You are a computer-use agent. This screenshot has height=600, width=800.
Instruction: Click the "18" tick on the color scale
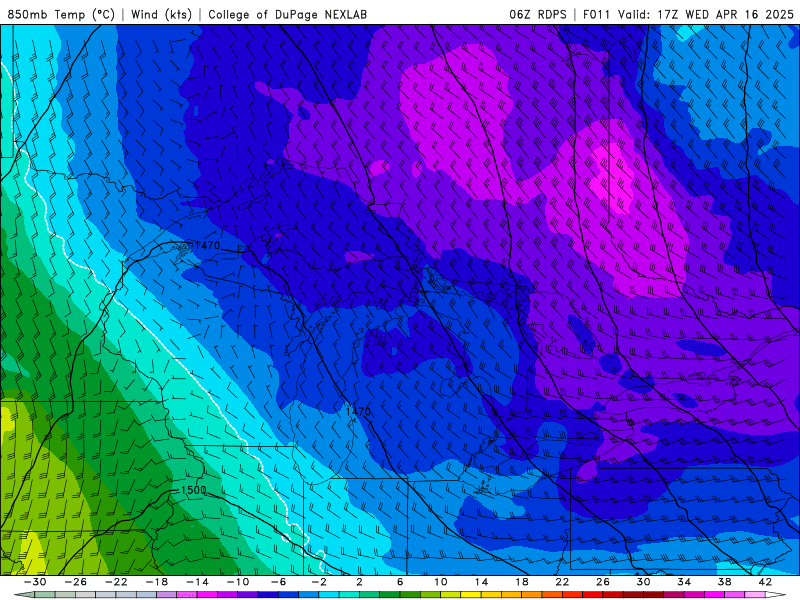pyautogui.click(x=521, y=582)
